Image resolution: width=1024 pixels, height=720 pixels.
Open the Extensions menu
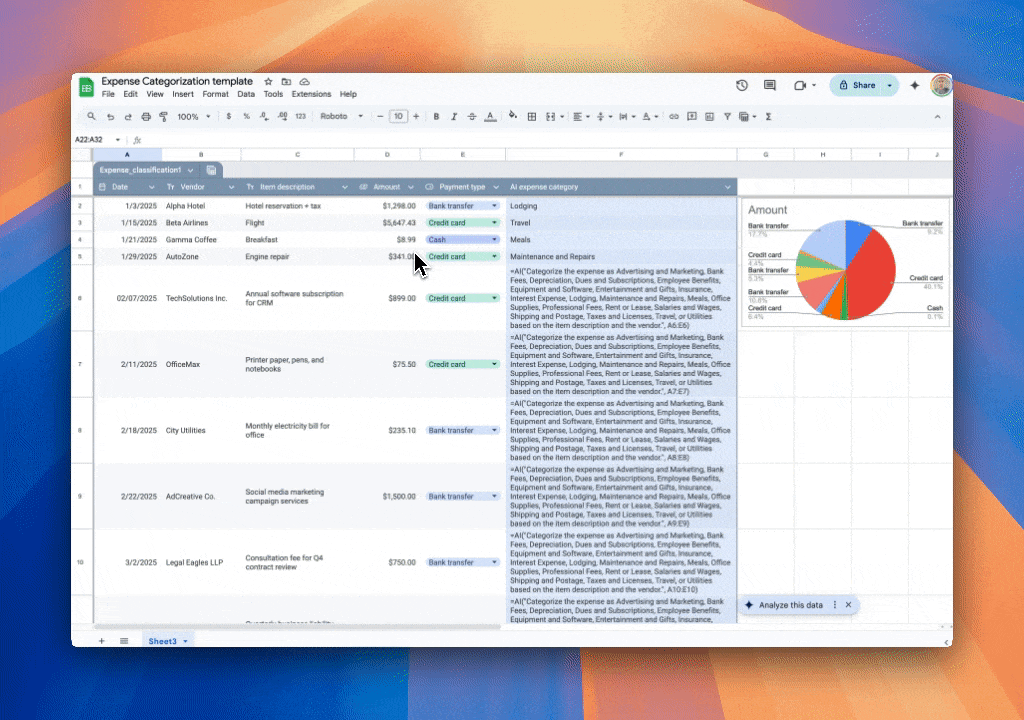(x=311, y=94)
